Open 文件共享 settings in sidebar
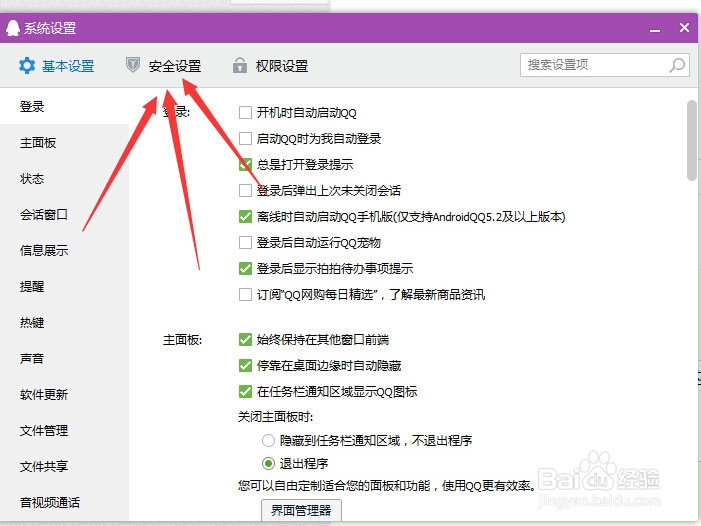The width and height of the screenshot is (701, 526). (x=64, y=467)
